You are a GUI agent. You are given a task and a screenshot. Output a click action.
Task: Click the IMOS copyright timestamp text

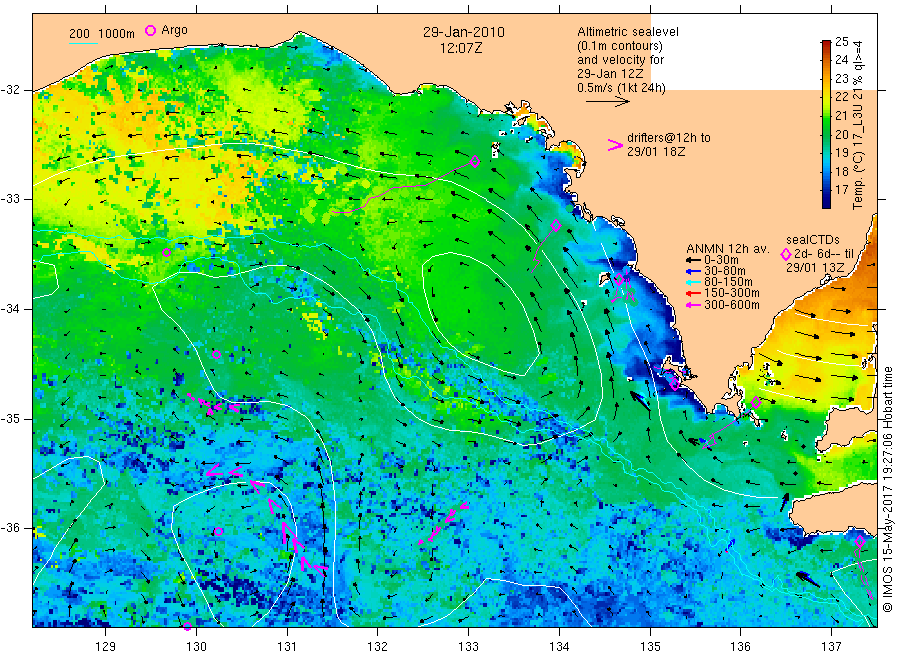887,489
